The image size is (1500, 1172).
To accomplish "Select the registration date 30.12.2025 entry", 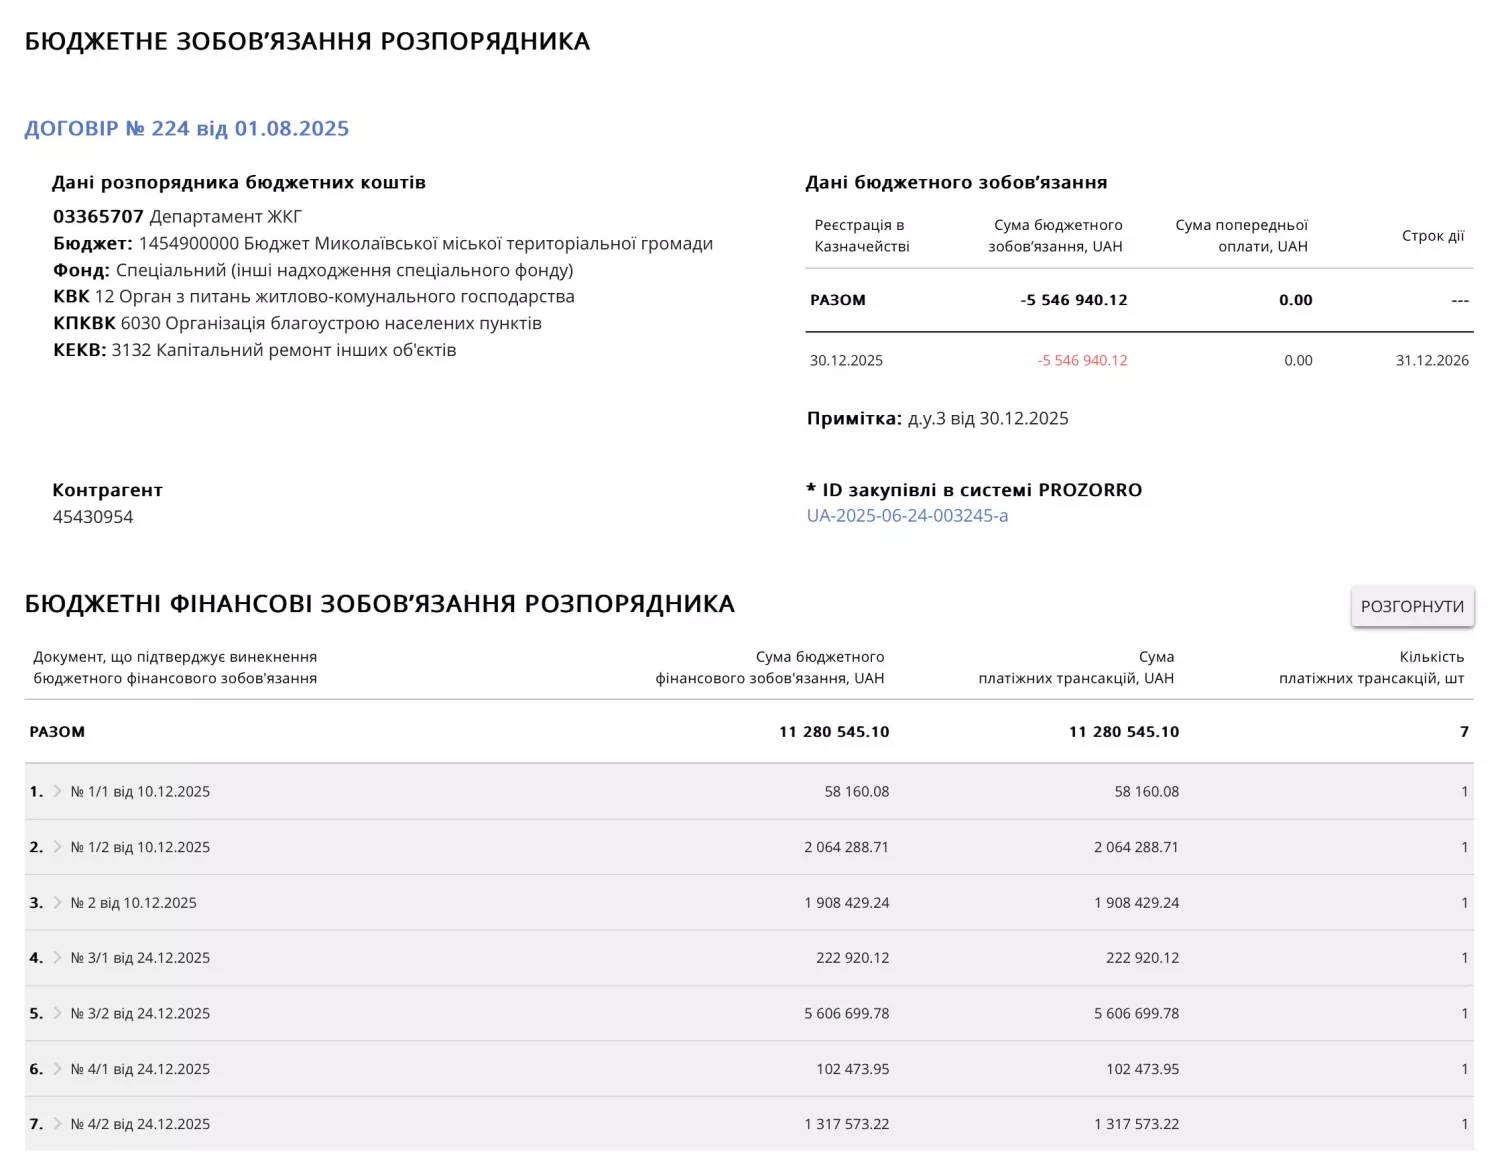I will (x=845, y=361).
